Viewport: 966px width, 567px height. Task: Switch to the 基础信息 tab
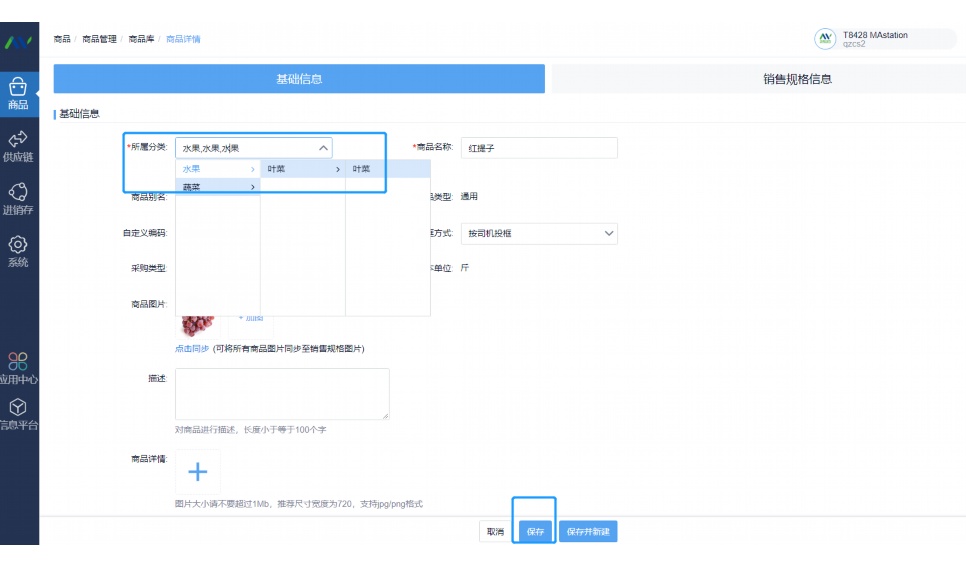(299, 79)
